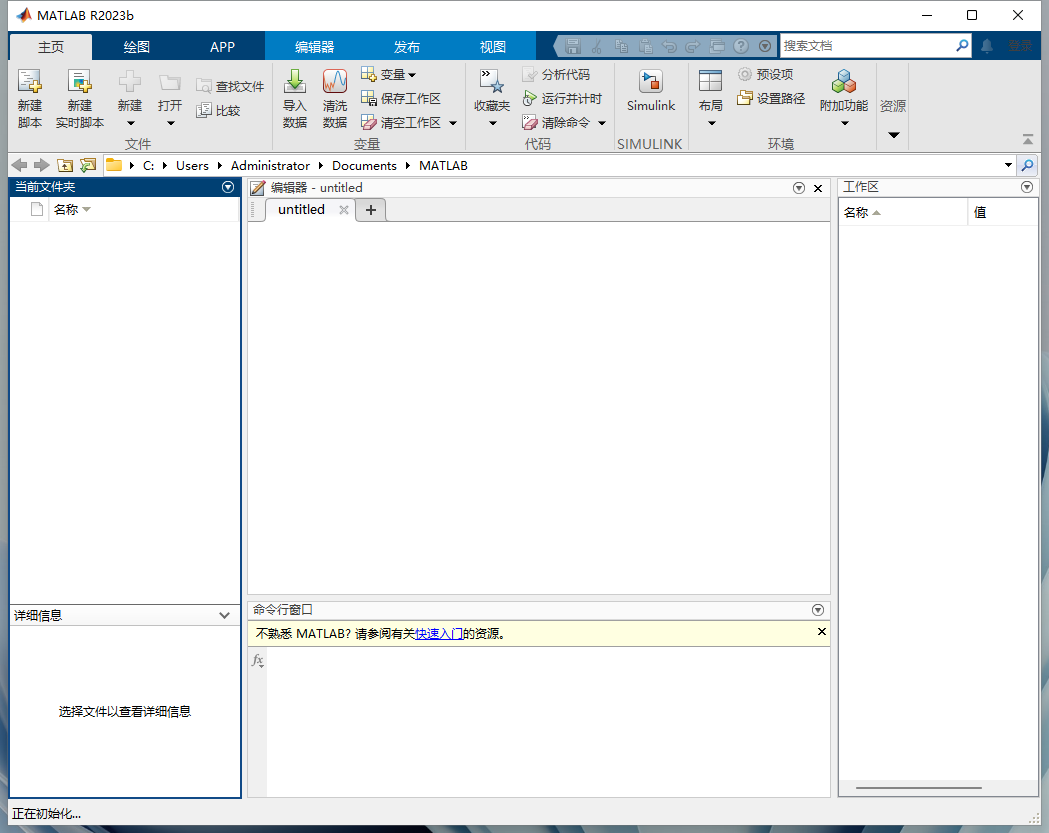This screenshot has height=833, width=1049.
Task: Add new editor tab with plus button
Action: pos(371,210)
